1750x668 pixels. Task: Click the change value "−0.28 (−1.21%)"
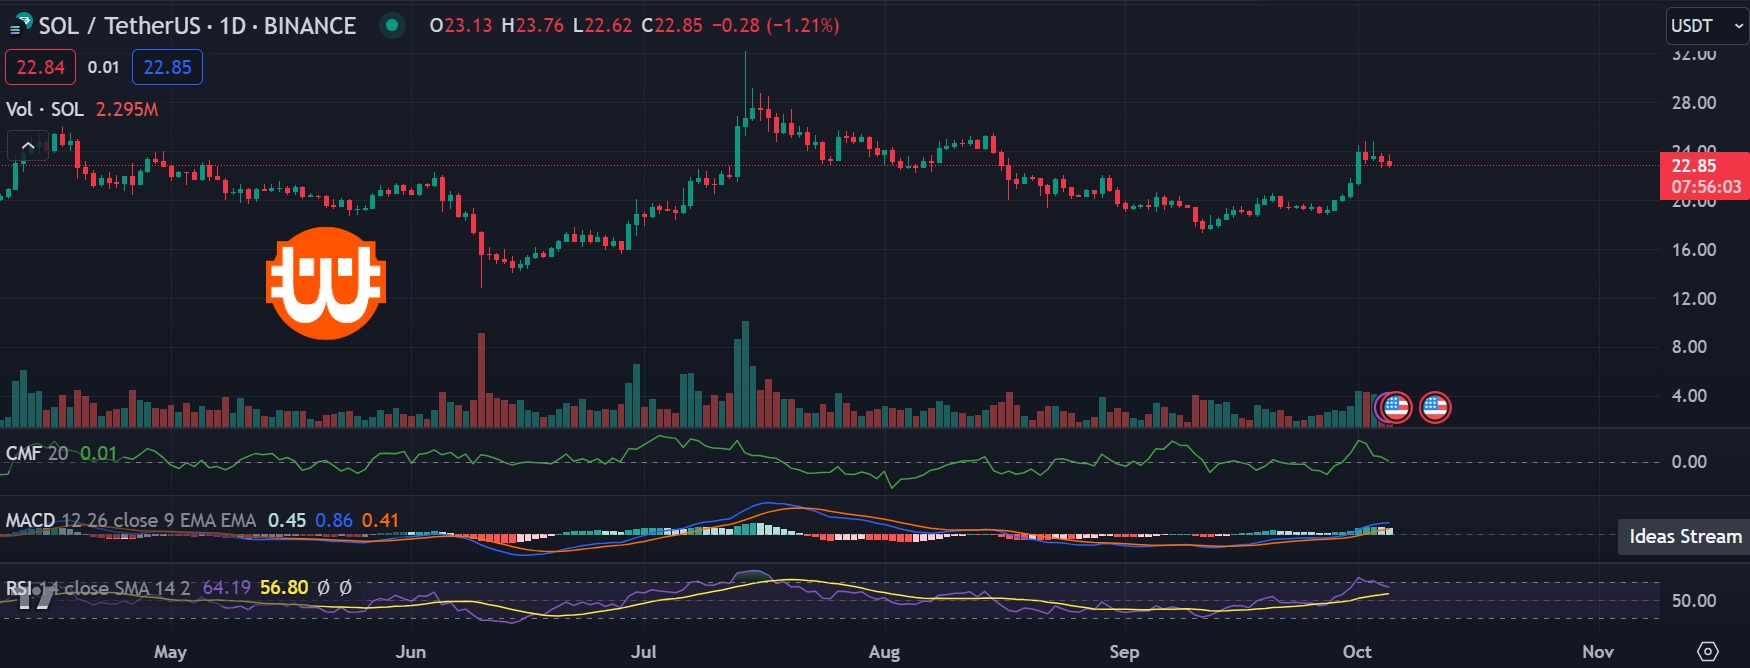point(775,26)
